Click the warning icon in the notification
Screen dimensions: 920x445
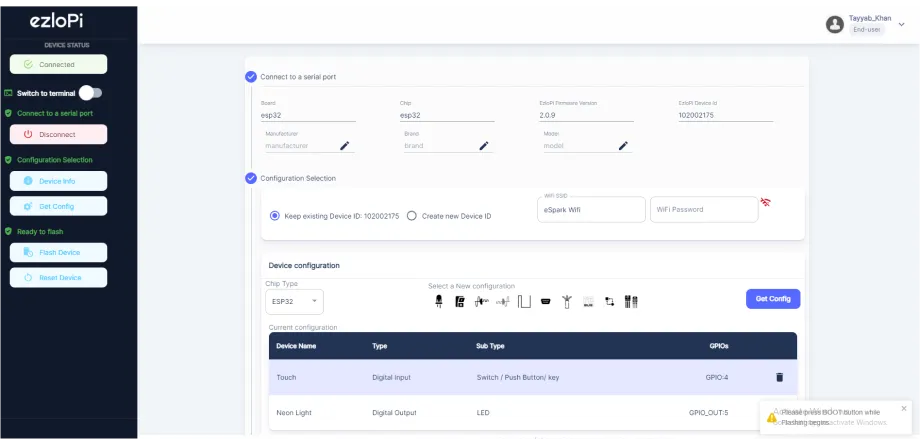772,417
